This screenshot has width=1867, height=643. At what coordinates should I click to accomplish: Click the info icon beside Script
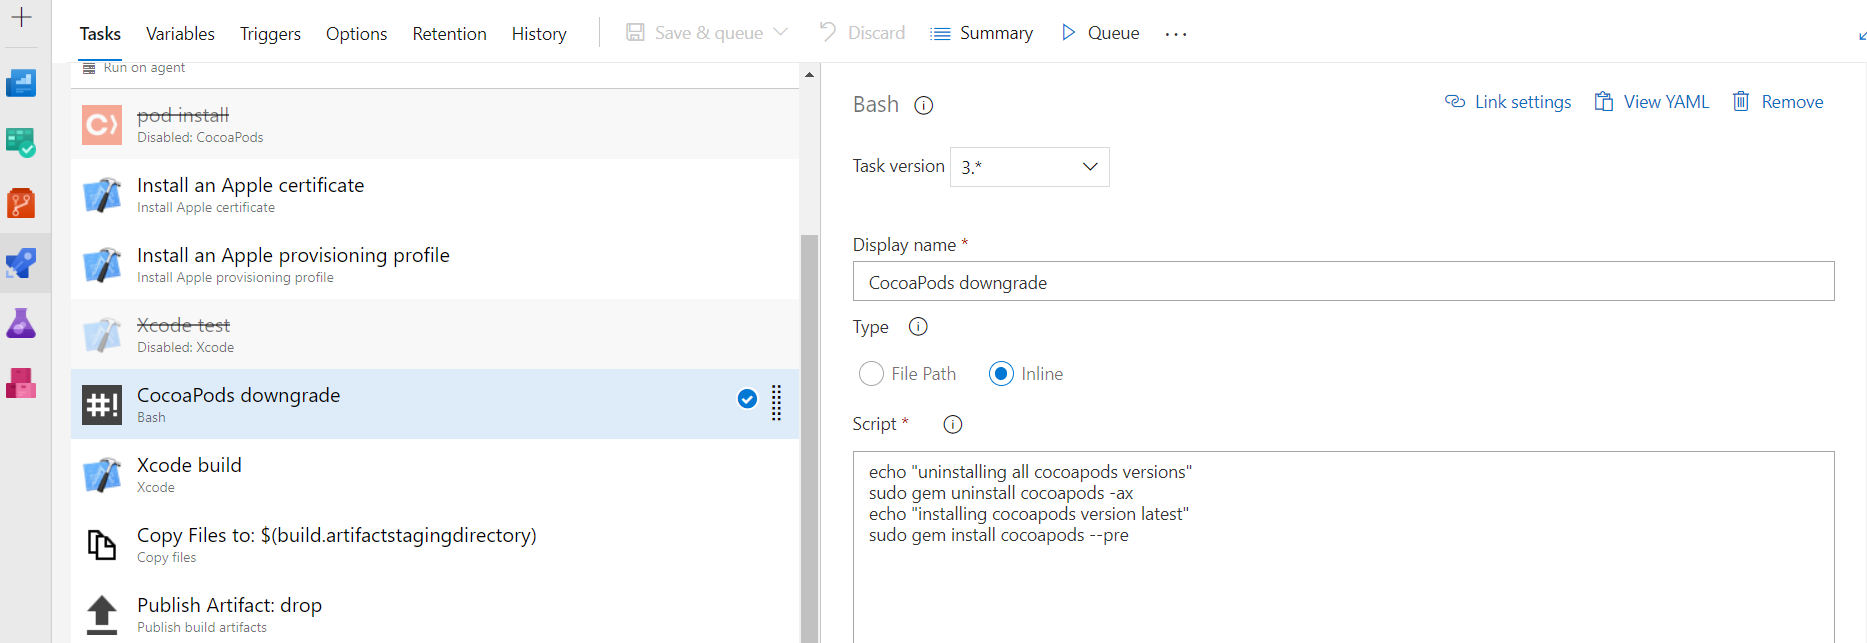click(953, 425)
